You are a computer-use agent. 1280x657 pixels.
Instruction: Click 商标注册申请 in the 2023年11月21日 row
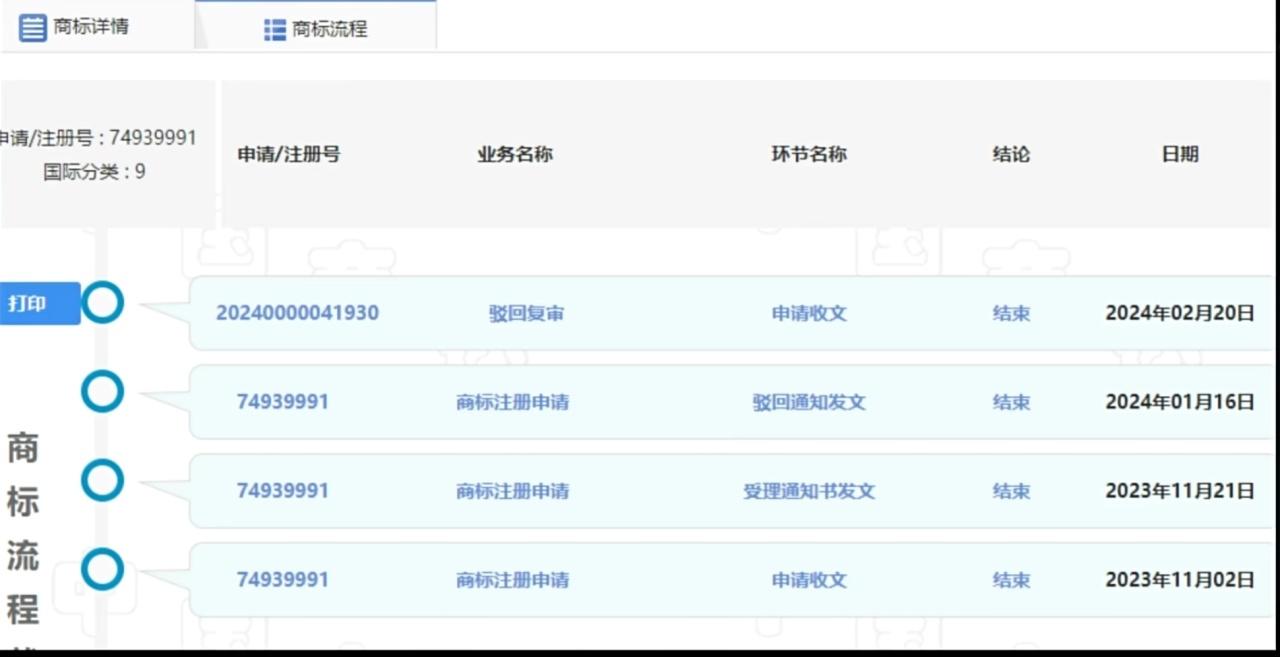pyautogui.click(x=513, y=491)
